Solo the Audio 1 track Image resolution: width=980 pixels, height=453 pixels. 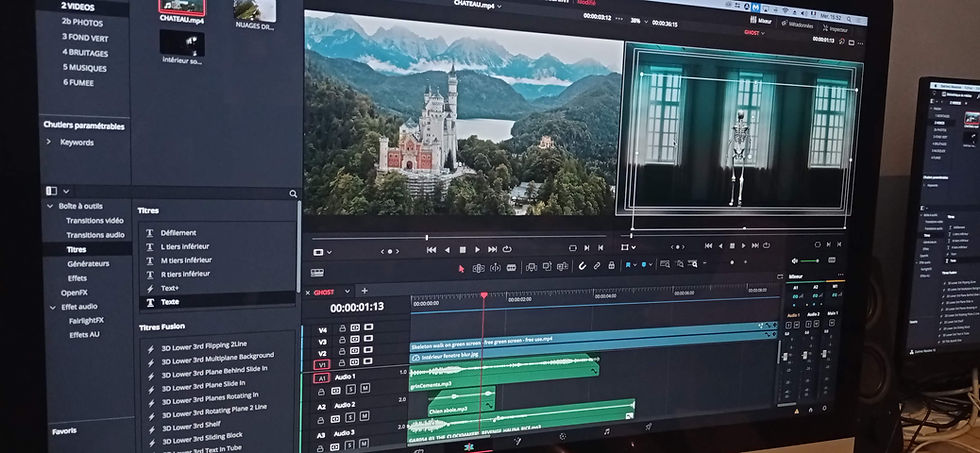pyautogui.click(x=350, y=389)
